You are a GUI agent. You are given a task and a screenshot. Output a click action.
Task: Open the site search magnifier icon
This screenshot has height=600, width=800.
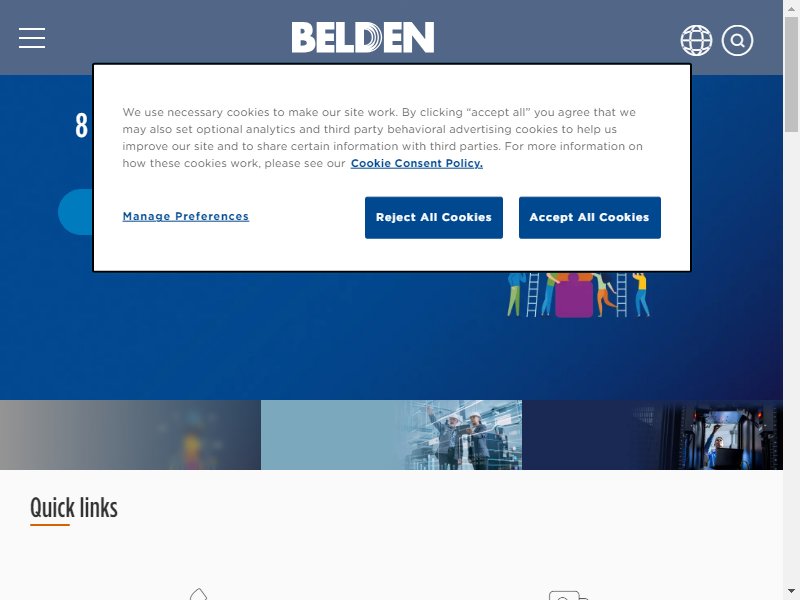click(x=737, y=40)
